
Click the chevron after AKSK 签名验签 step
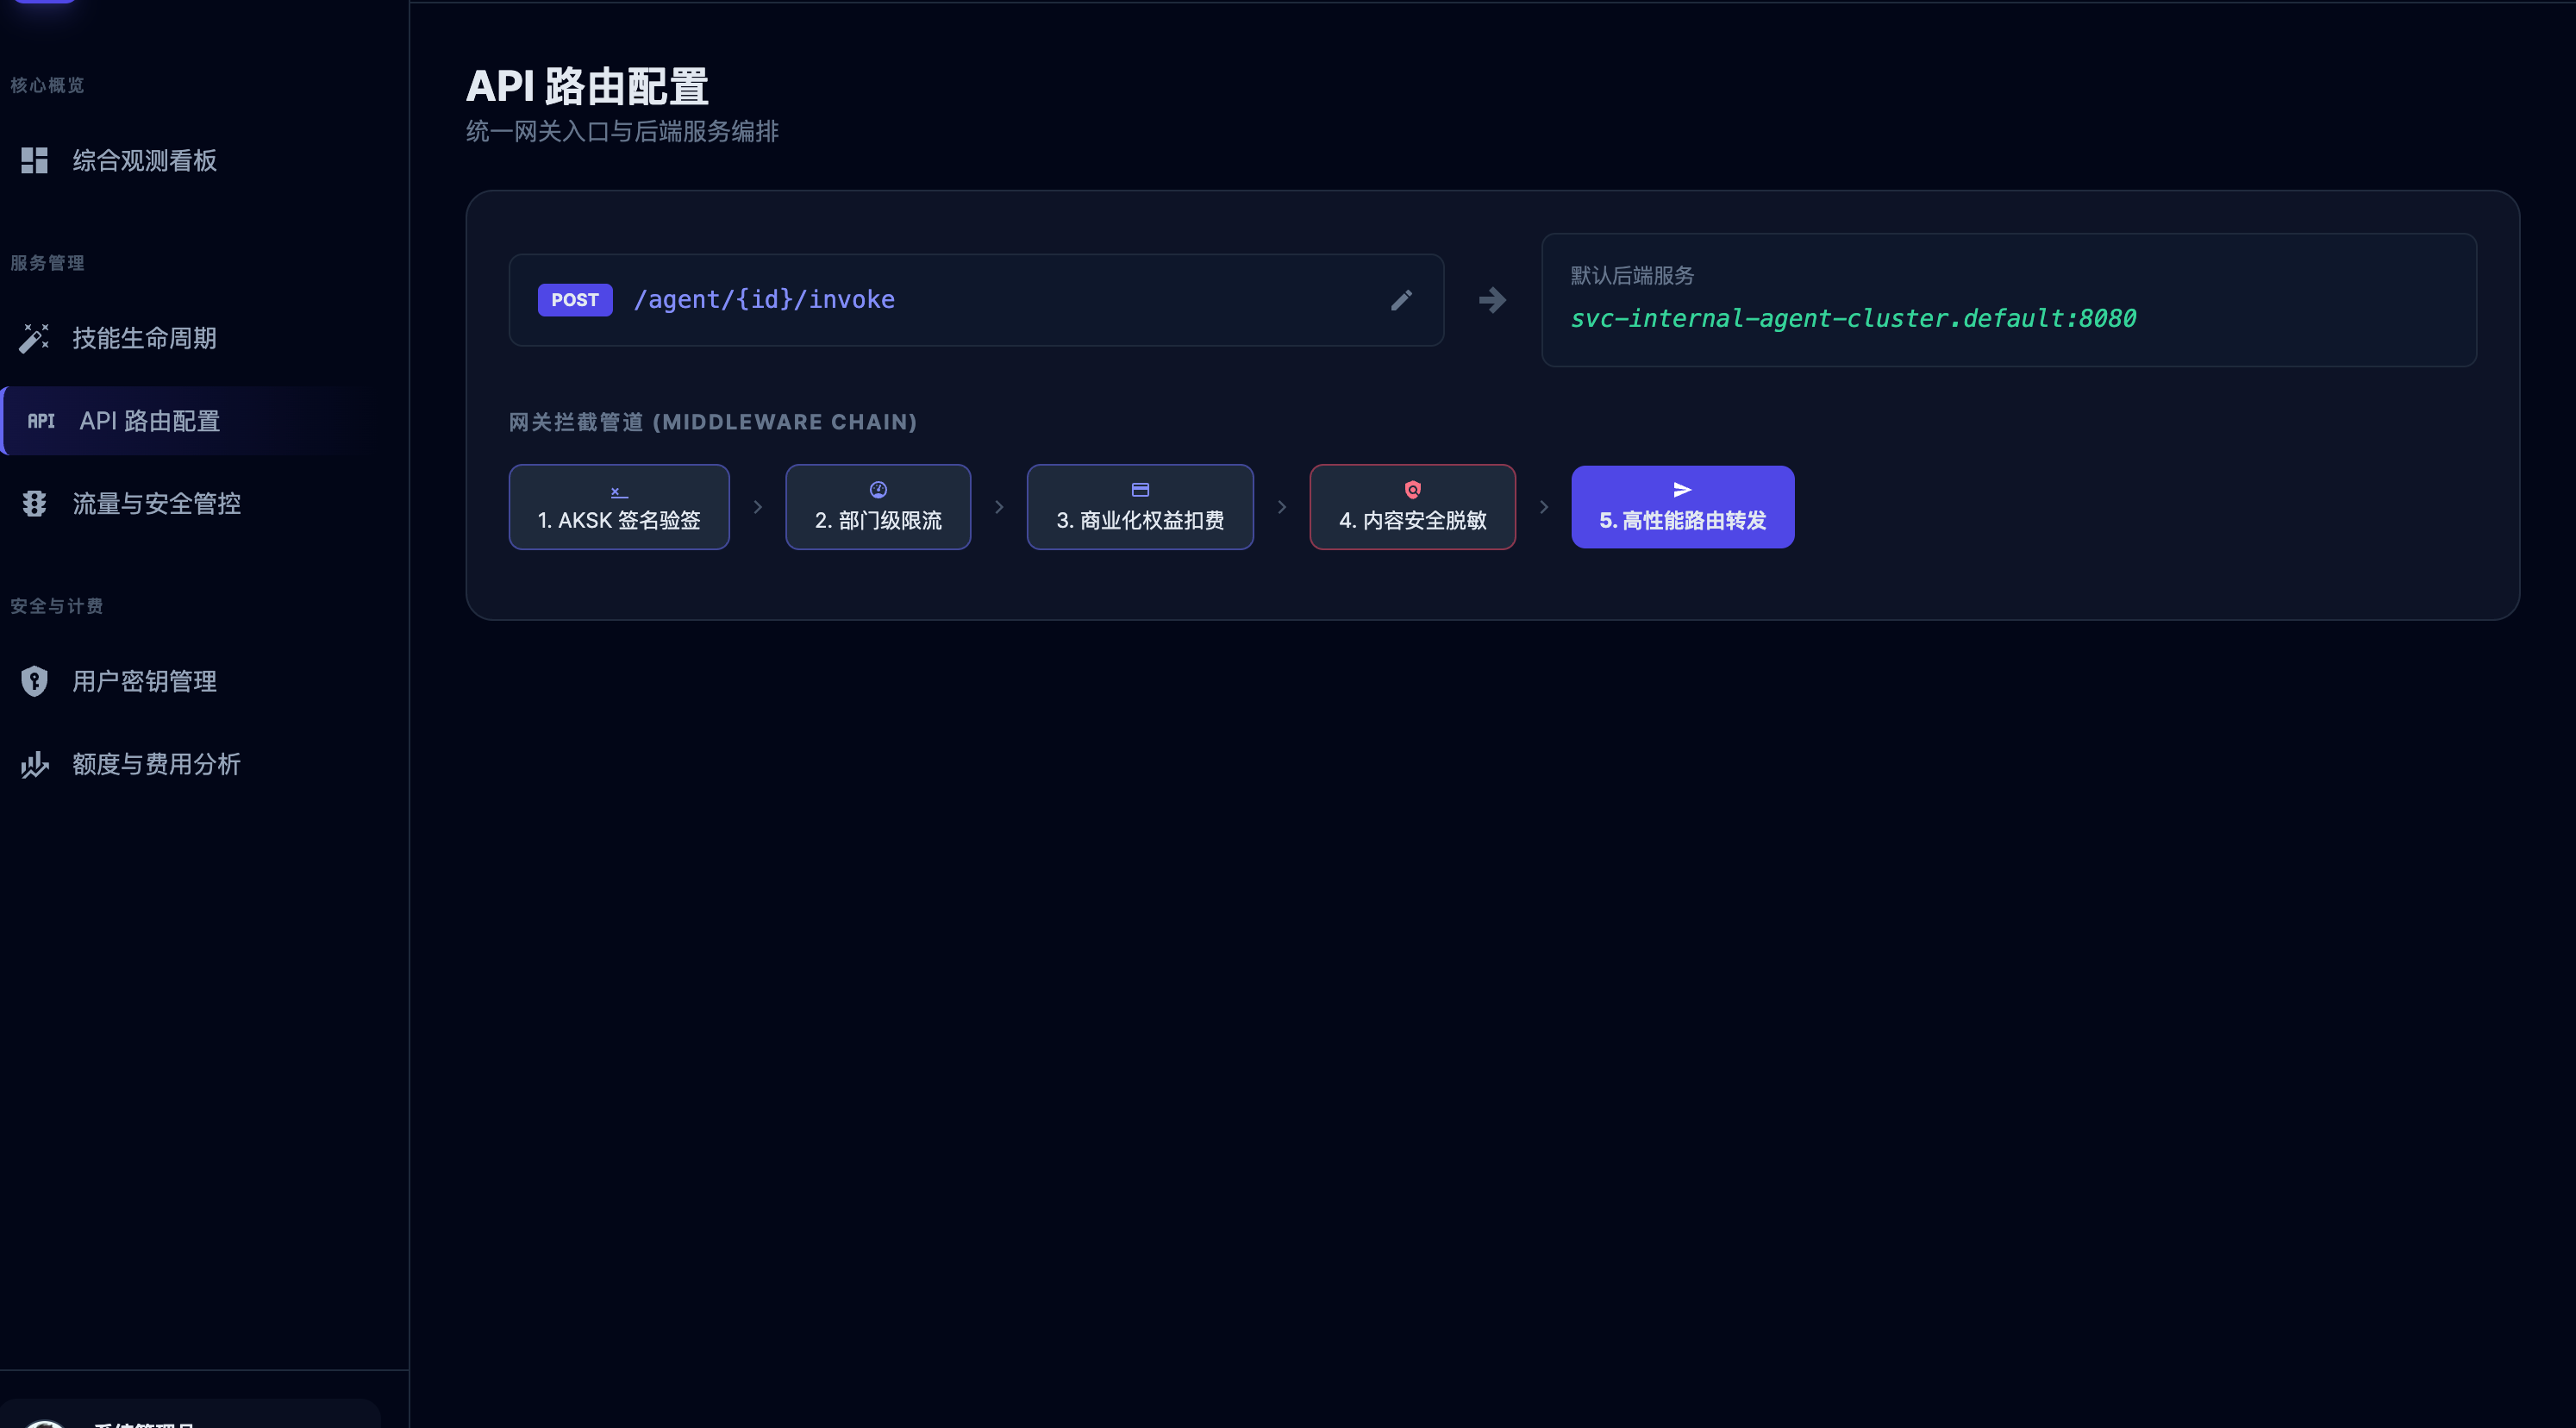[757, 507]
